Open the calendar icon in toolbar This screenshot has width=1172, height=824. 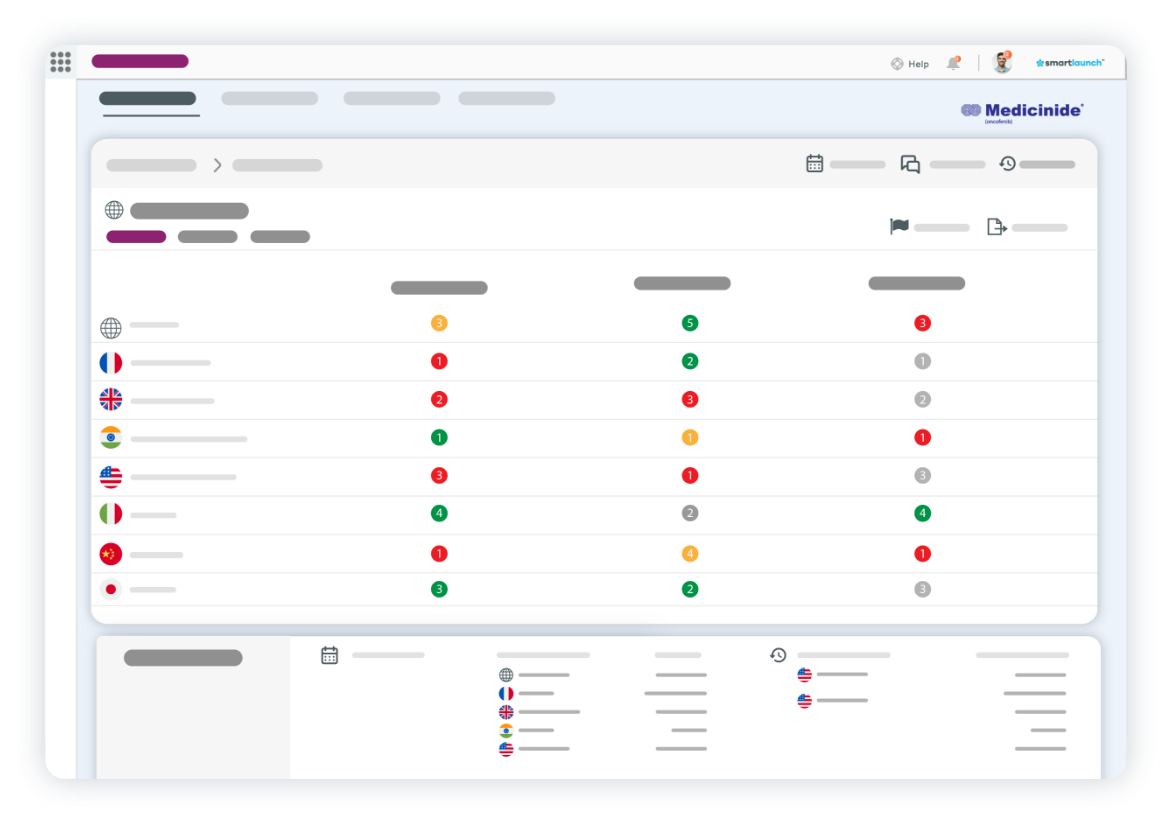click(x=815, y=163)
